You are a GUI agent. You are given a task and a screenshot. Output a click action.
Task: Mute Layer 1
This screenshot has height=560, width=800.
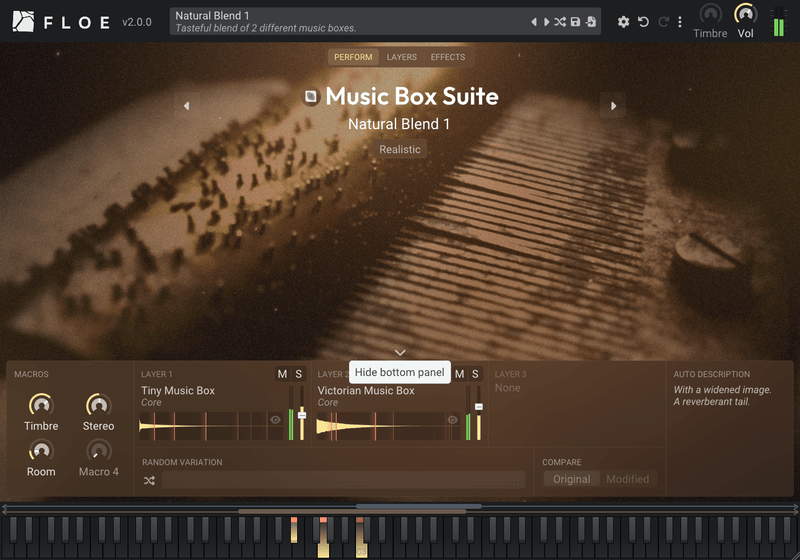coord(282,374)
